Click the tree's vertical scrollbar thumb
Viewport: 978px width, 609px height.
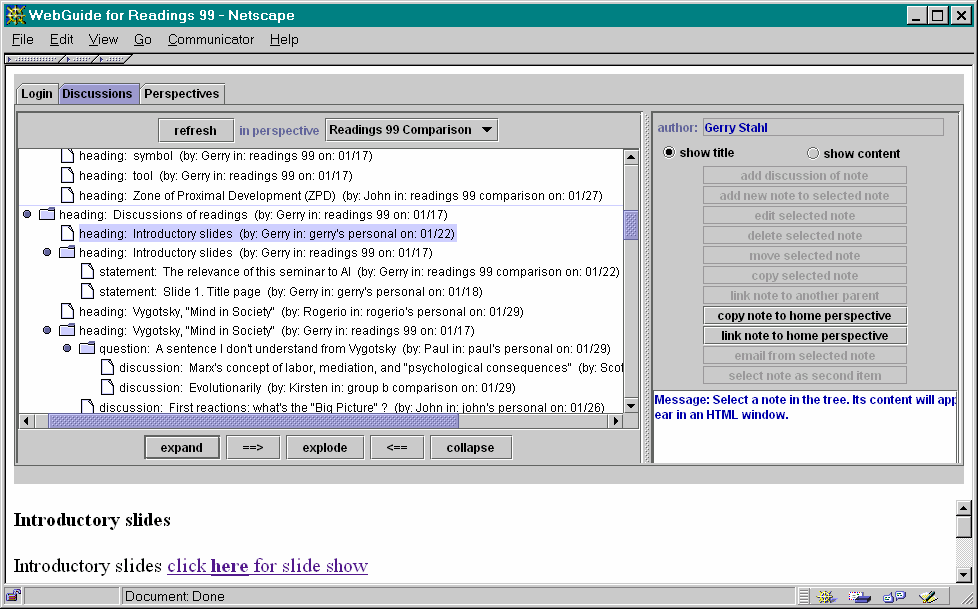tap(631, 225)
